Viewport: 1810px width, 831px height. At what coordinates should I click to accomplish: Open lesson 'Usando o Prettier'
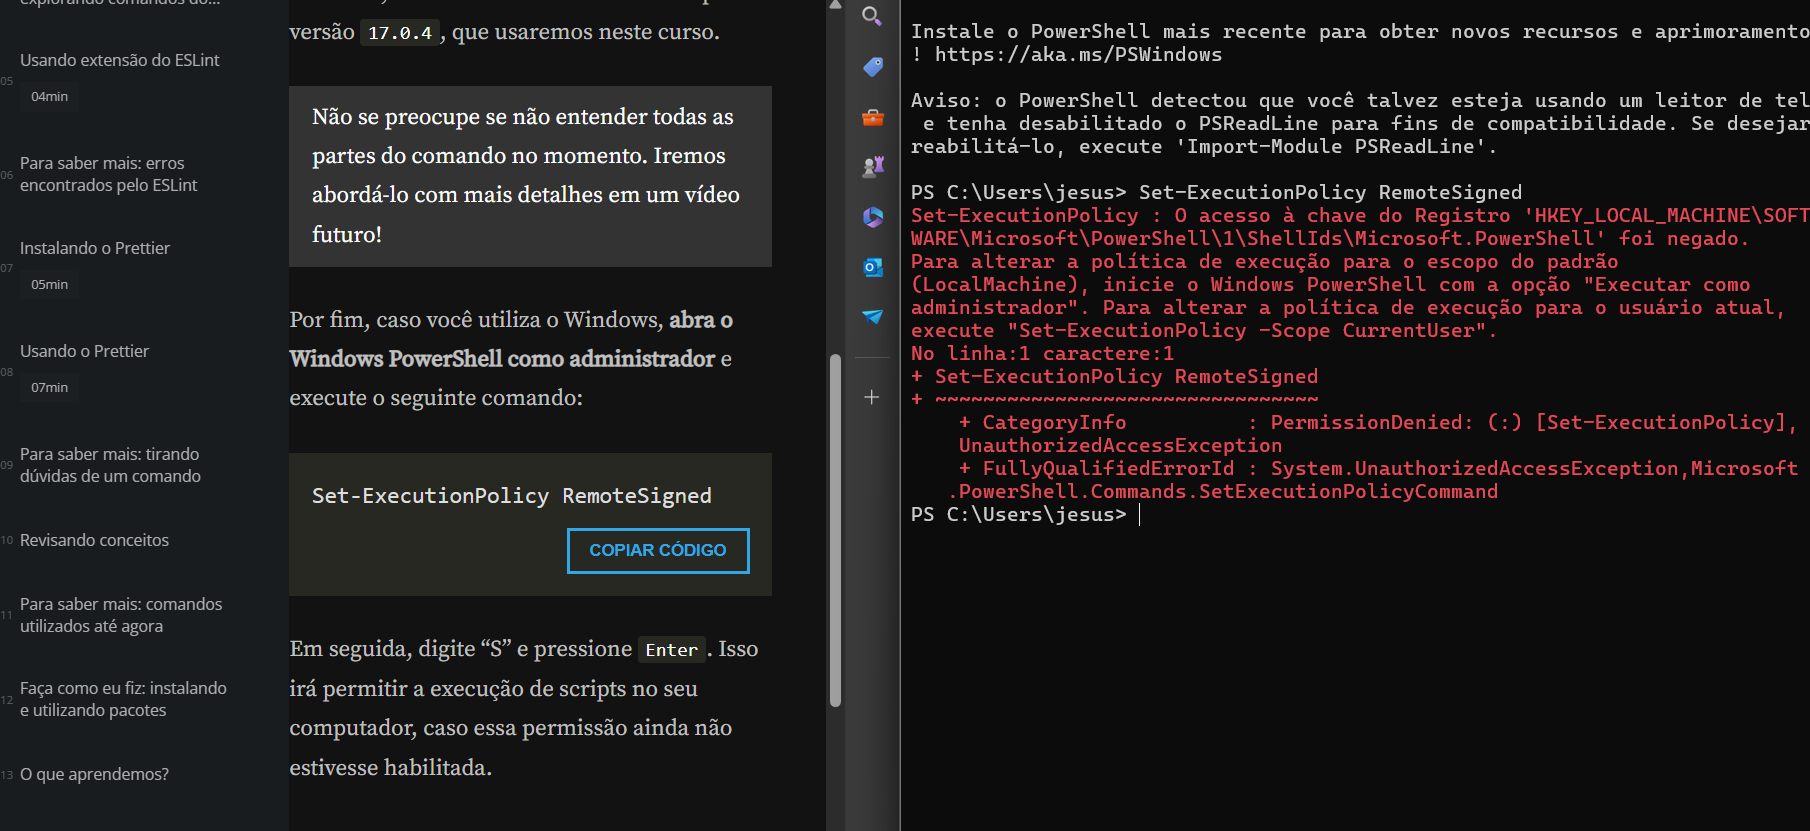[x=84, y=351]
